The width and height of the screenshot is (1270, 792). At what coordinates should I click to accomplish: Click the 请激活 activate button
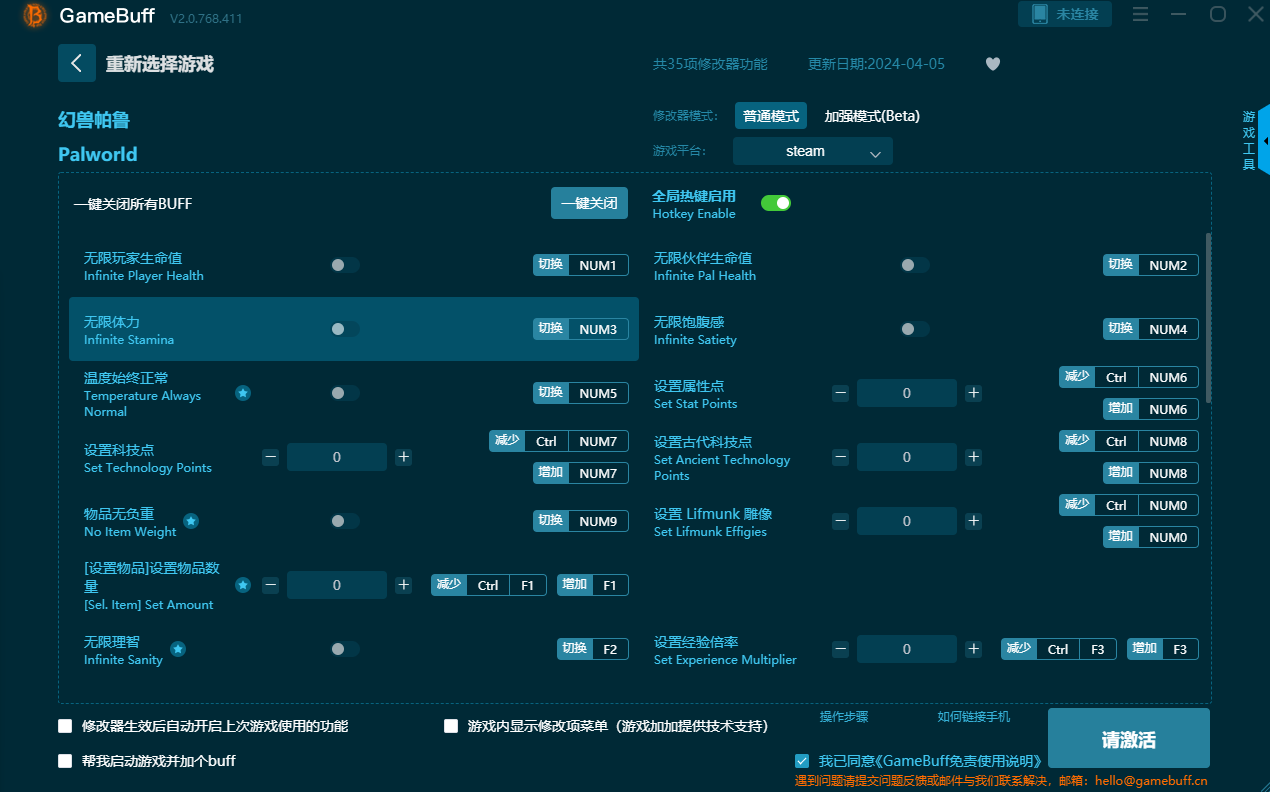click(x=1129, y=739)
